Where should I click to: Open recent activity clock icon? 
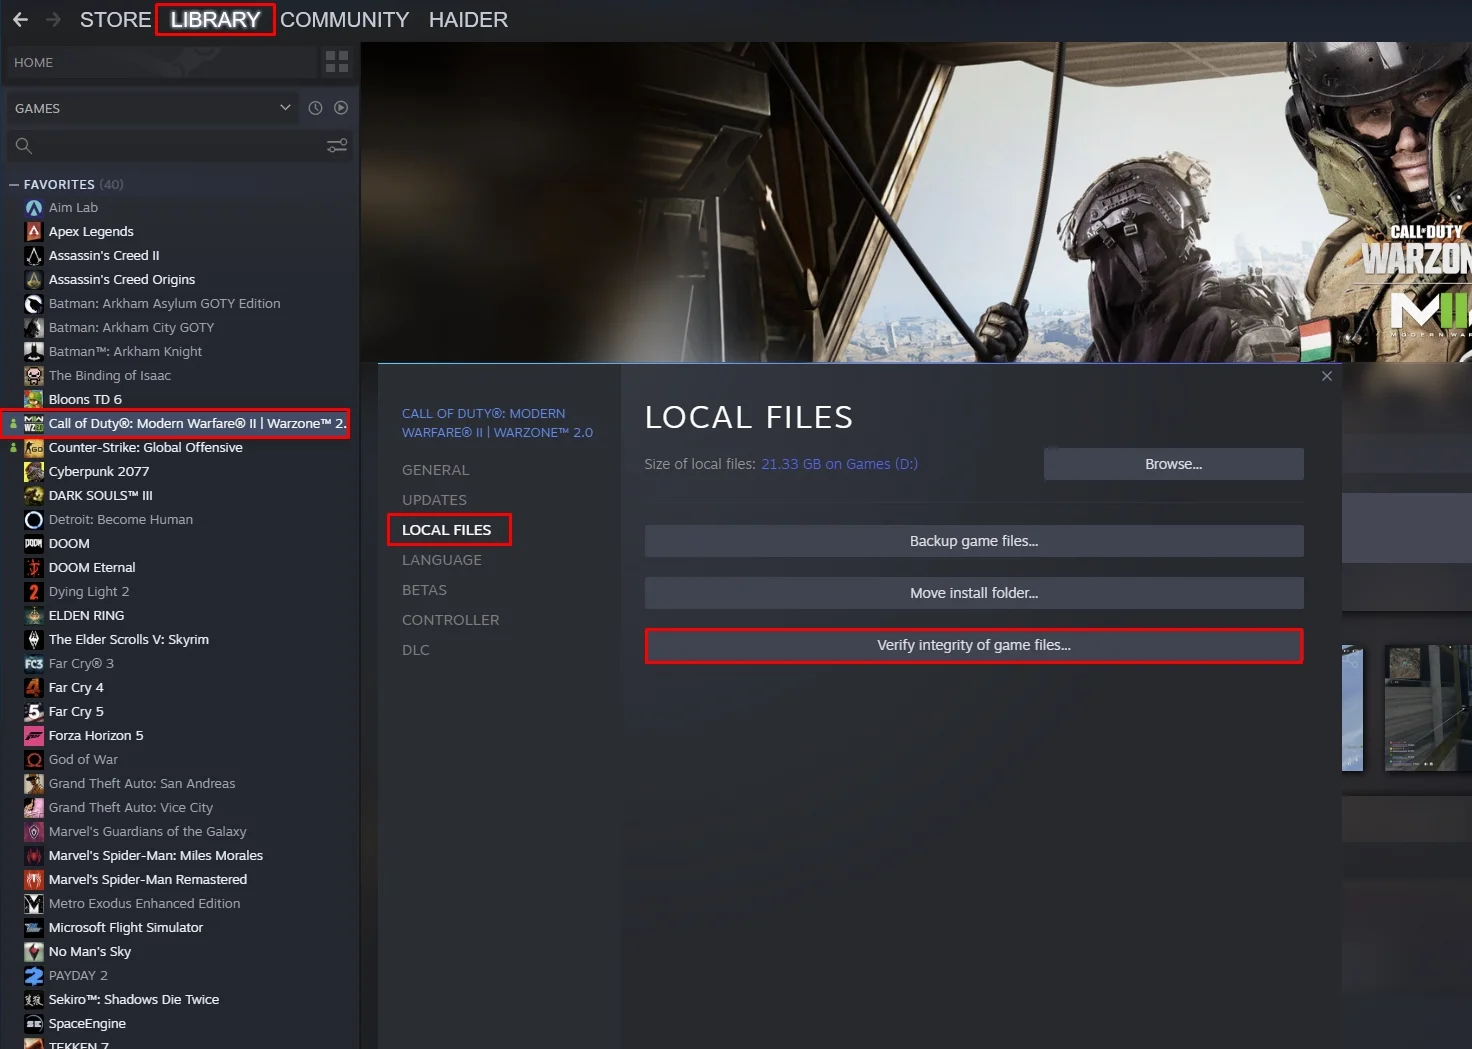[315, 108]
